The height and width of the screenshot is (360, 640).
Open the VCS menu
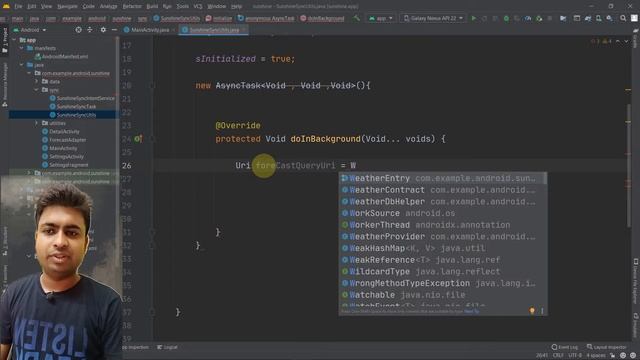pos(198,7)
